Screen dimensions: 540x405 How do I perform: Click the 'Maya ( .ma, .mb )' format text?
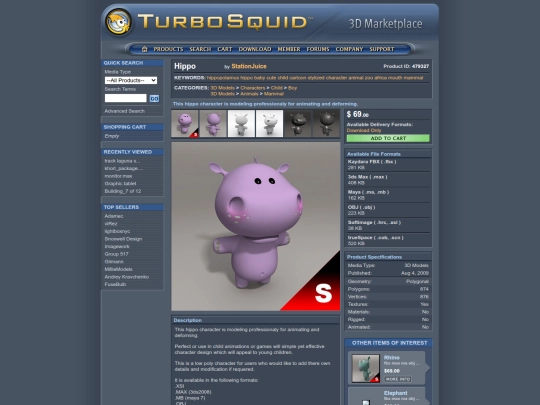[368, 192]
